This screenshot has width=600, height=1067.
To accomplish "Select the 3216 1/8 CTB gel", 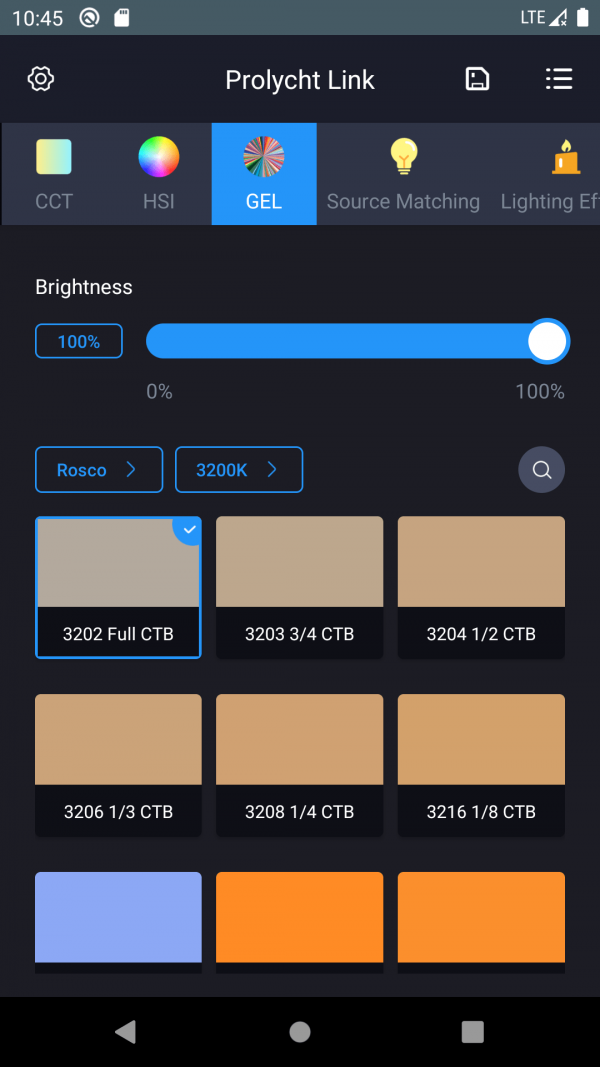I will (x=481, y=765).
